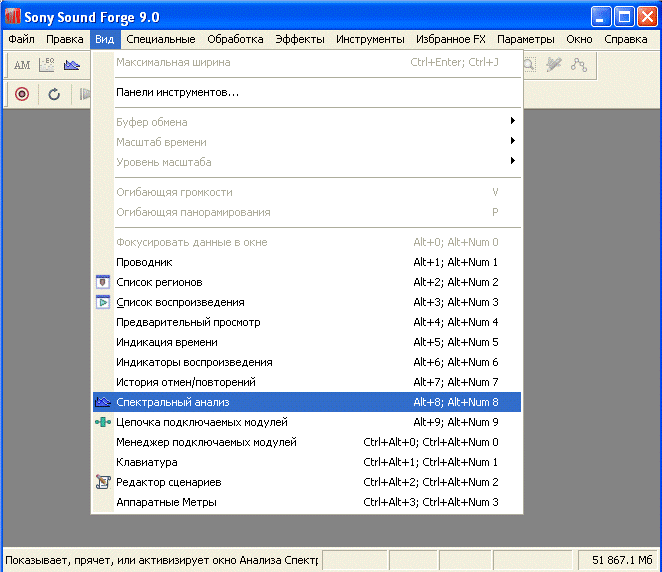662x572 pixels.
Task: Select Цепочка подключаемых модулей entry
Action: click(x=307, y=422)
